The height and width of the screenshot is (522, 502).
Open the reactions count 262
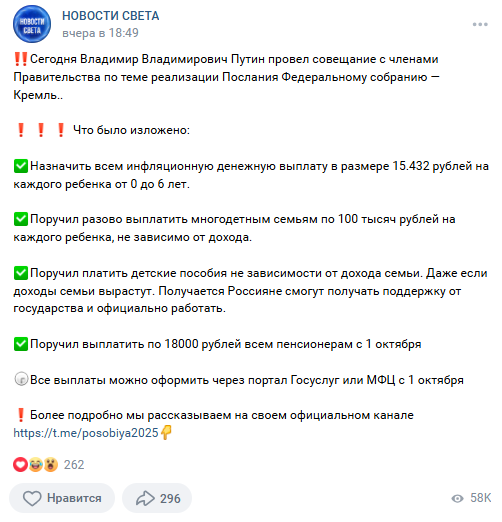click(74, 465)
